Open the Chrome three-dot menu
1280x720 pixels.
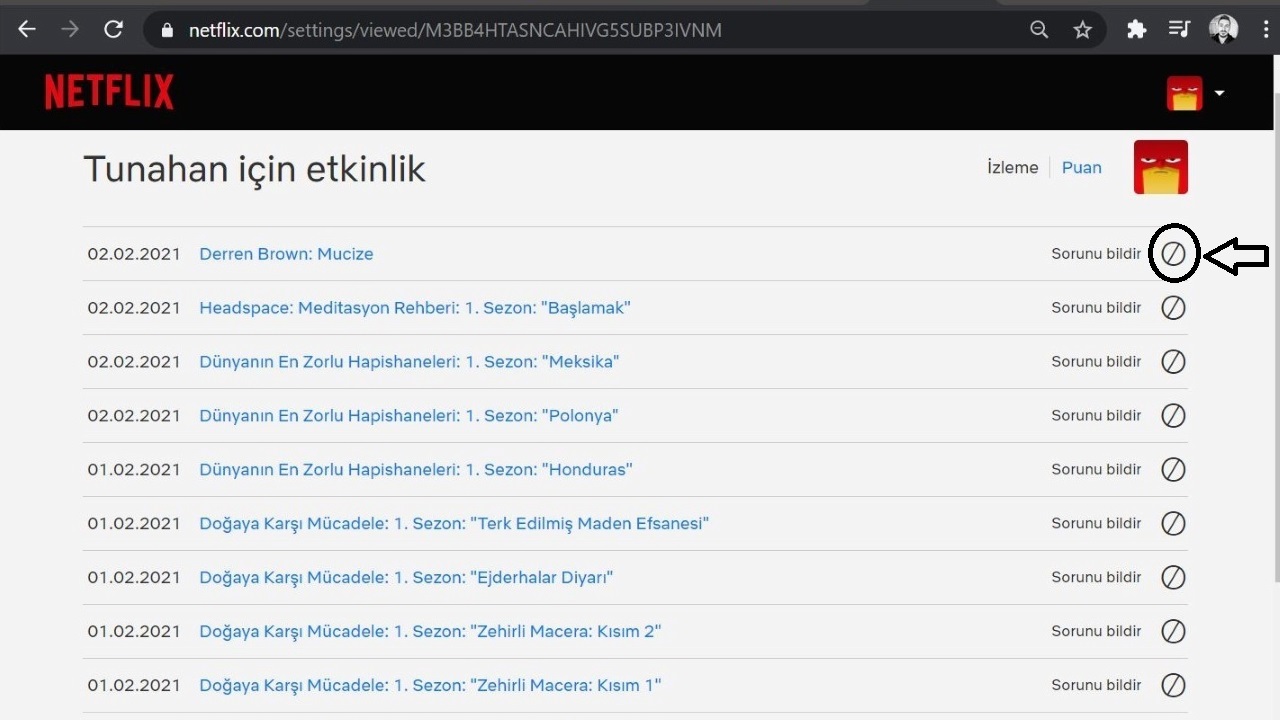pyautogui.click(x=1265, y=30)
